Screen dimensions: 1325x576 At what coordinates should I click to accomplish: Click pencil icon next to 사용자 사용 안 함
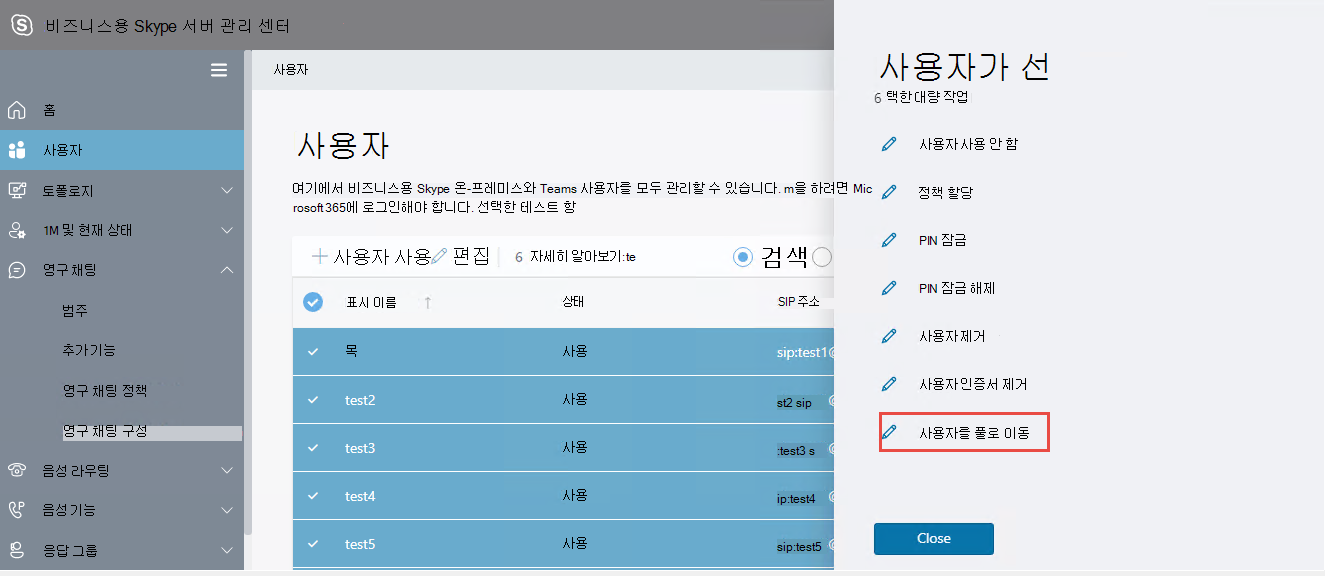tap(889, 144)
